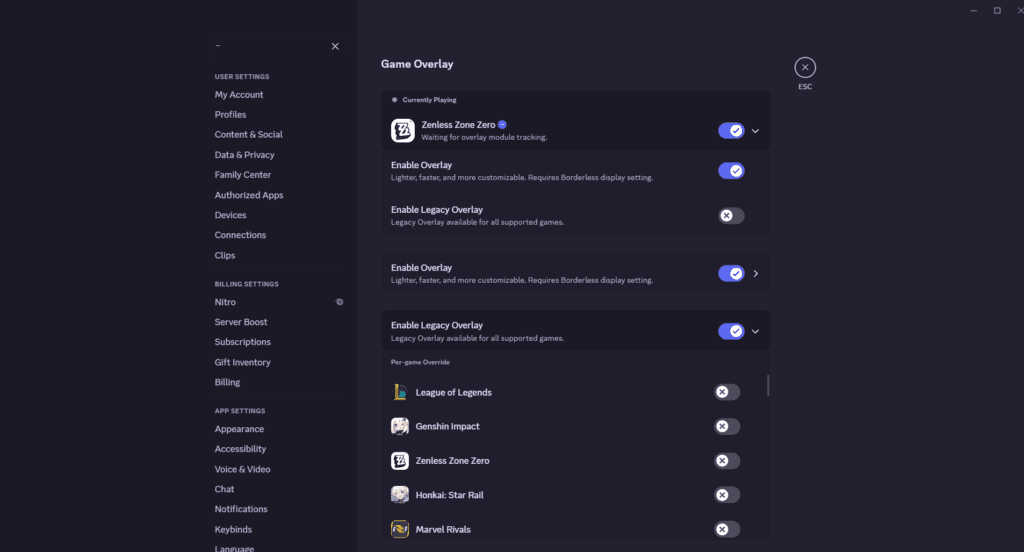Click the per-game list scrollbar
This screenshot has width=1024, height=552.
pyautogui.click(x=768, y=386)
